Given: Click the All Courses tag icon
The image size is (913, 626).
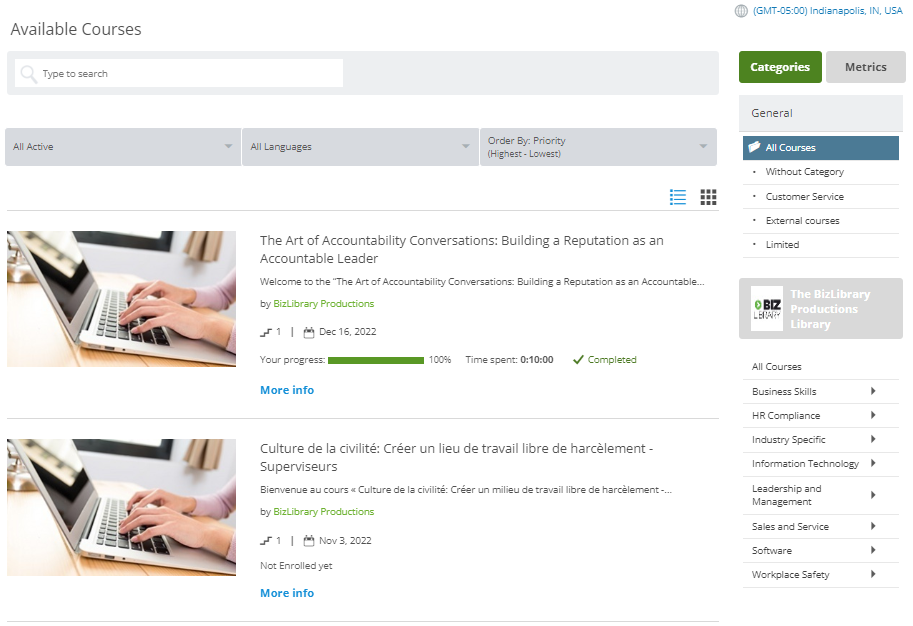Looking at the screenshot, I should click(754, 147).
